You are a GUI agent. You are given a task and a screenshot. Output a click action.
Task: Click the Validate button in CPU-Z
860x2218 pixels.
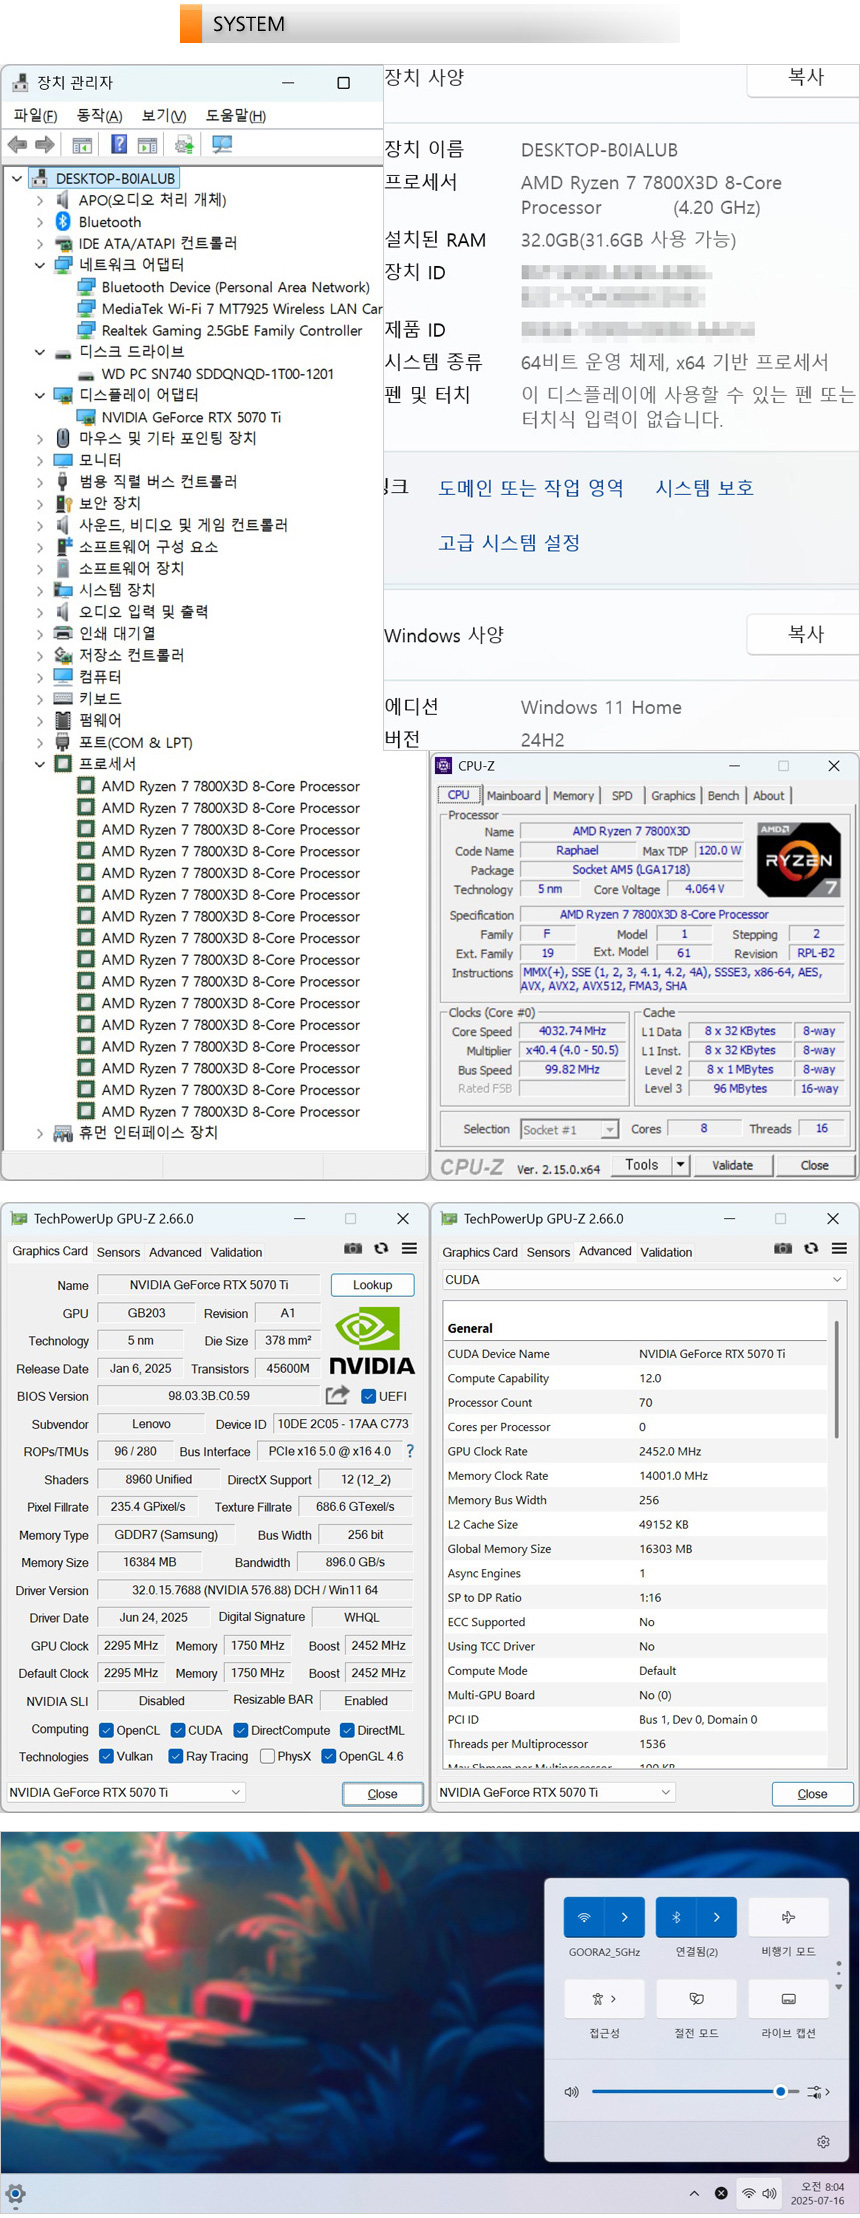point(732,1165)
